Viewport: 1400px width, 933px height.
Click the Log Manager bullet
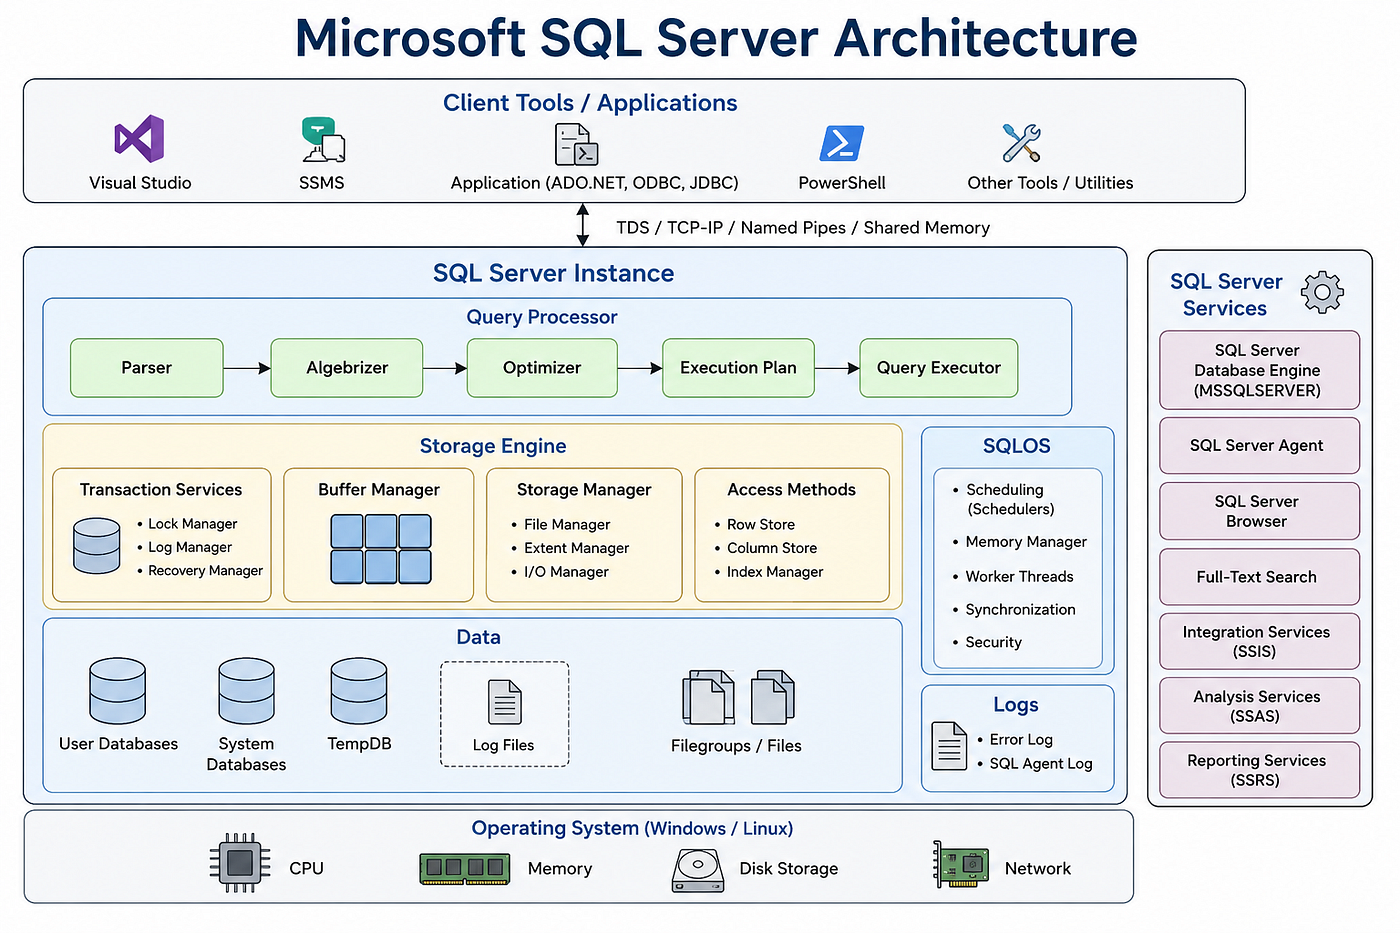click(185, 547)
